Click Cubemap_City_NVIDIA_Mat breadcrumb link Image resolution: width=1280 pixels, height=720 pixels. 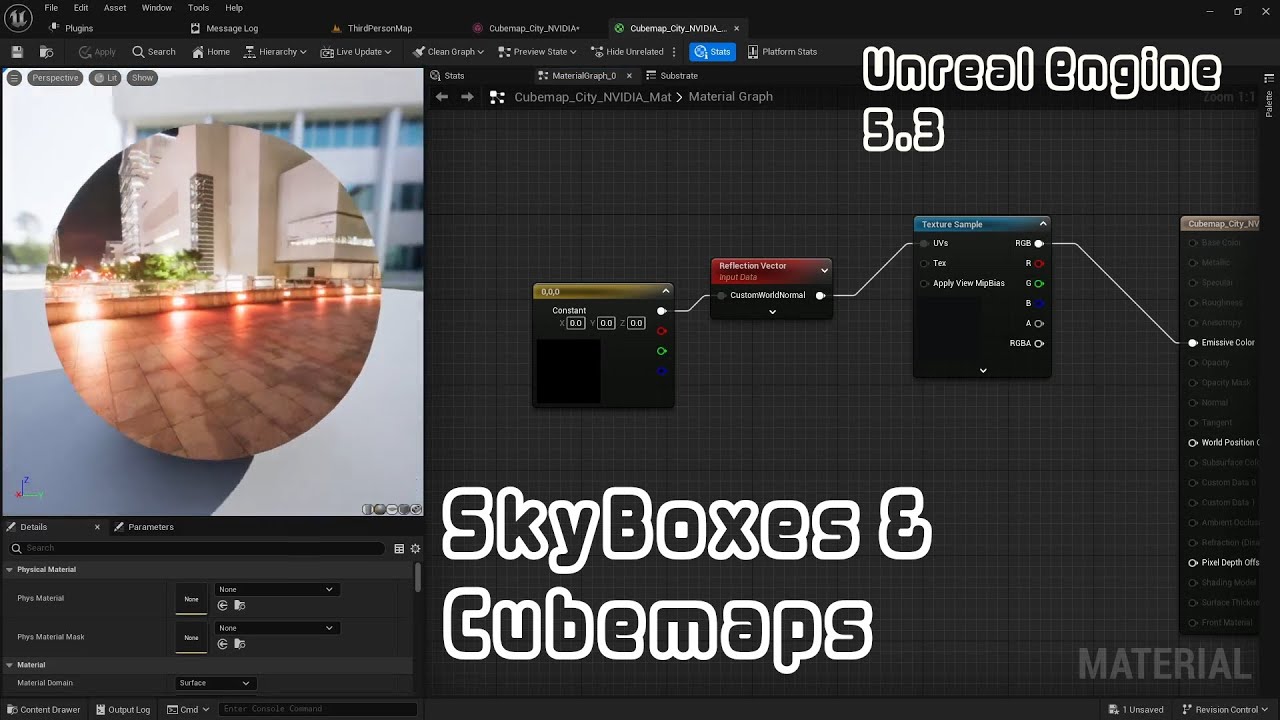tap(593, 97)
